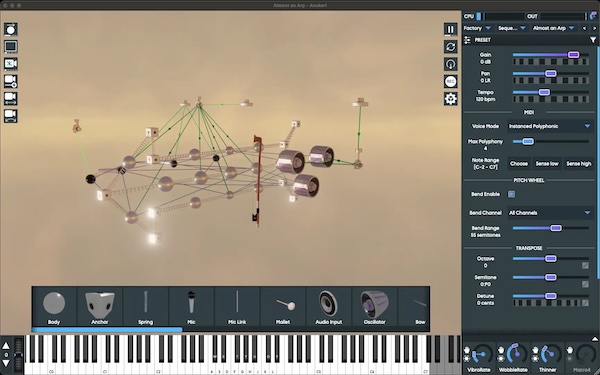The height and width of the screenshot is (375, 600).
Task: Click the Anukari logo icon next to OUT meter
Action: [x=594, y=16]
